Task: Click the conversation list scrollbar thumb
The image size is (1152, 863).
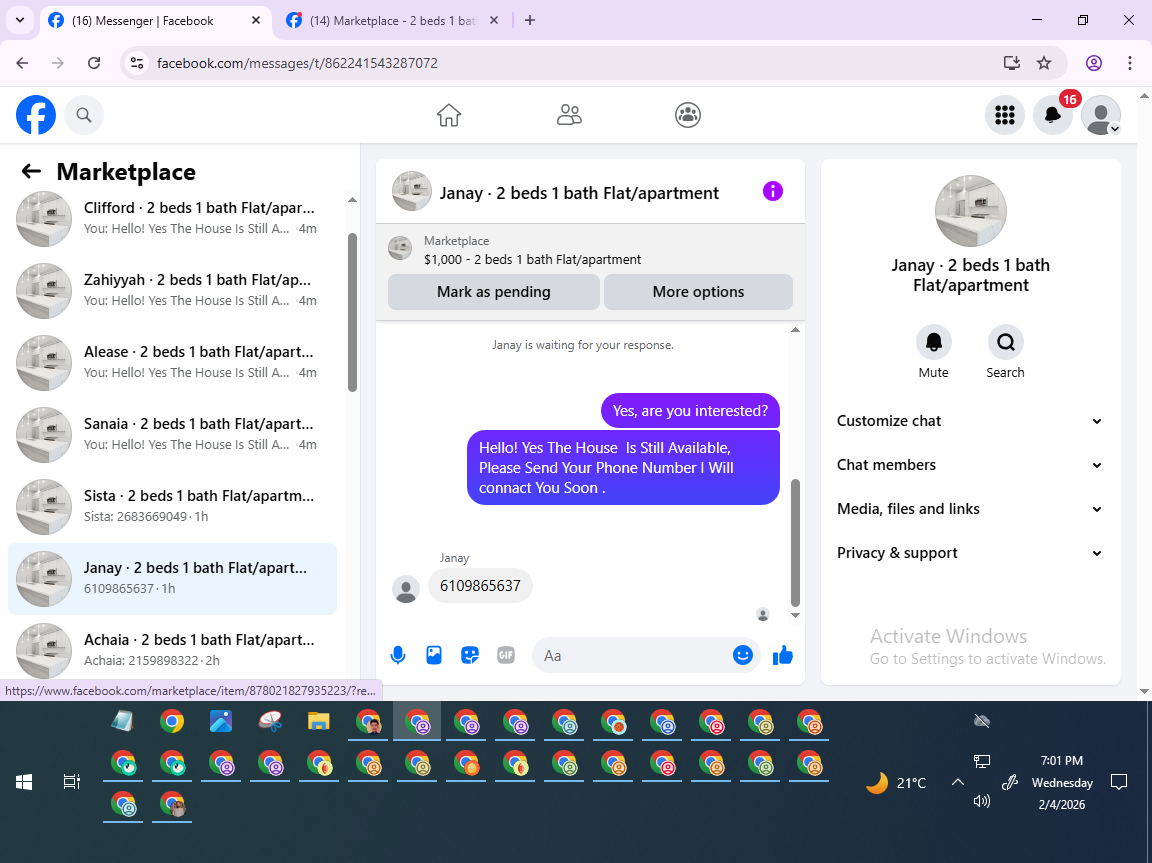Action: pyautogui.click(x=352, y=312)
